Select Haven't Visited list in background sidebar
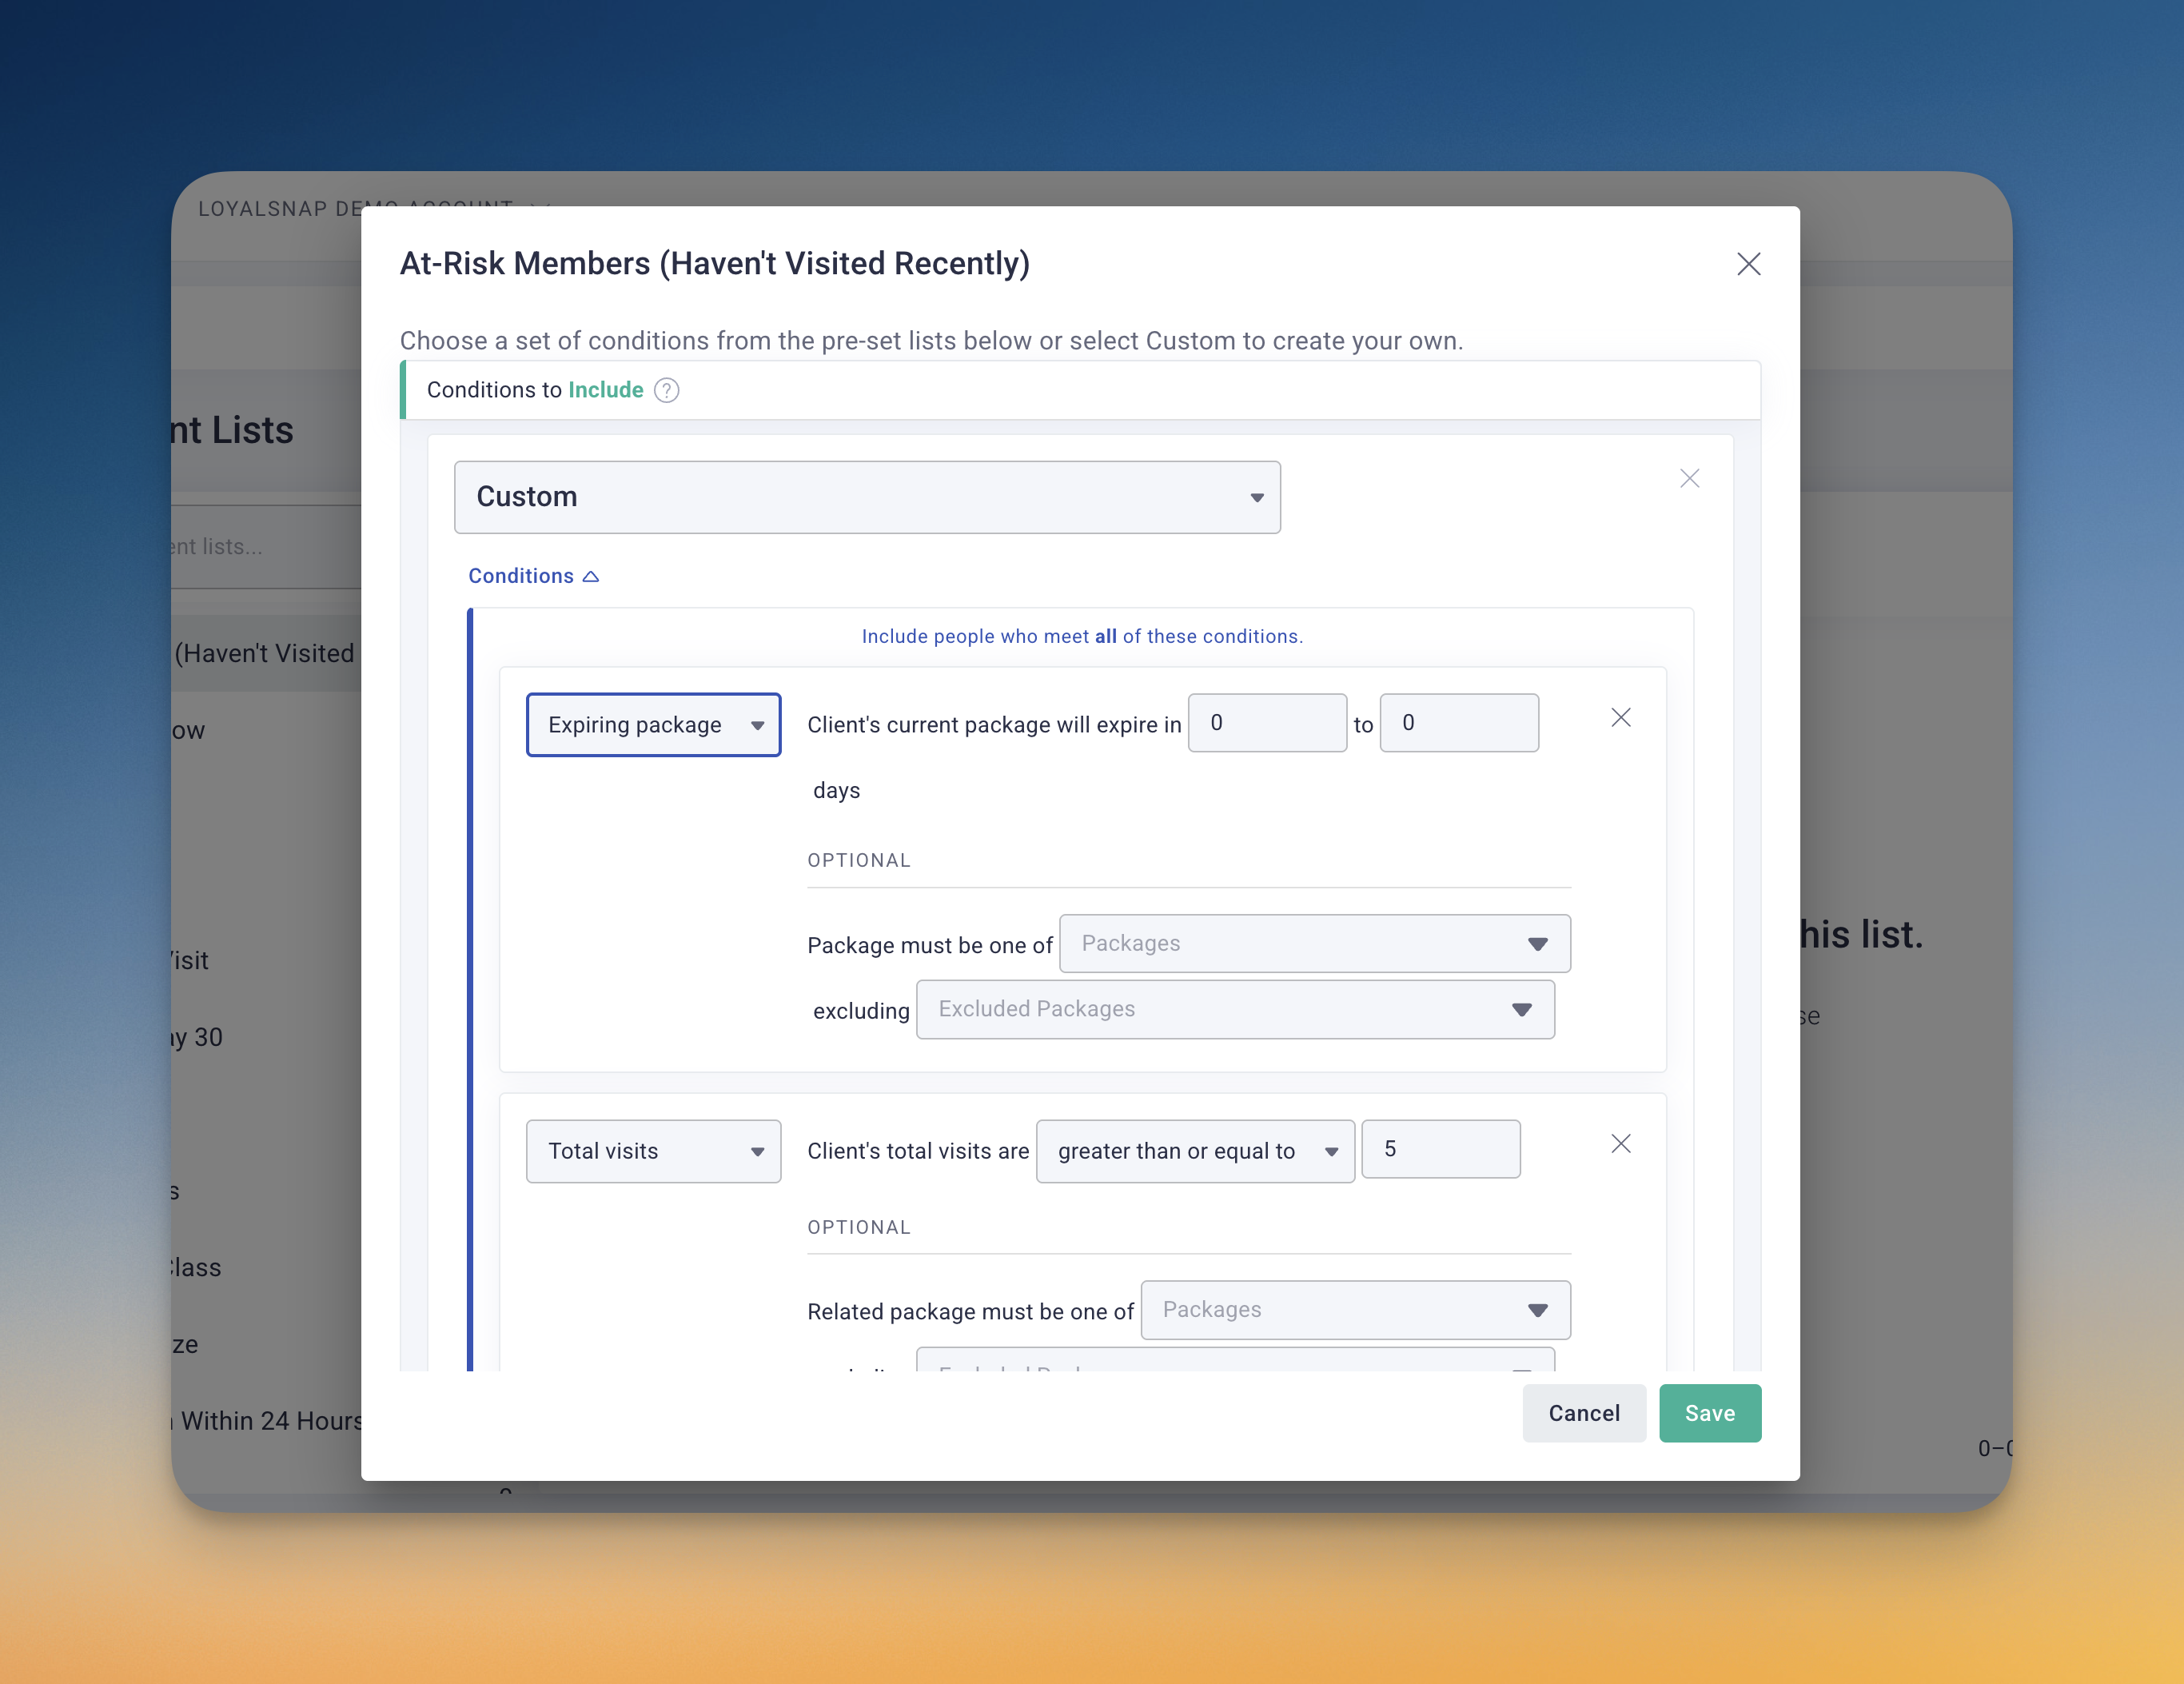The width and height of the screenshot is (2184, 1684). [x=266, y=653]
